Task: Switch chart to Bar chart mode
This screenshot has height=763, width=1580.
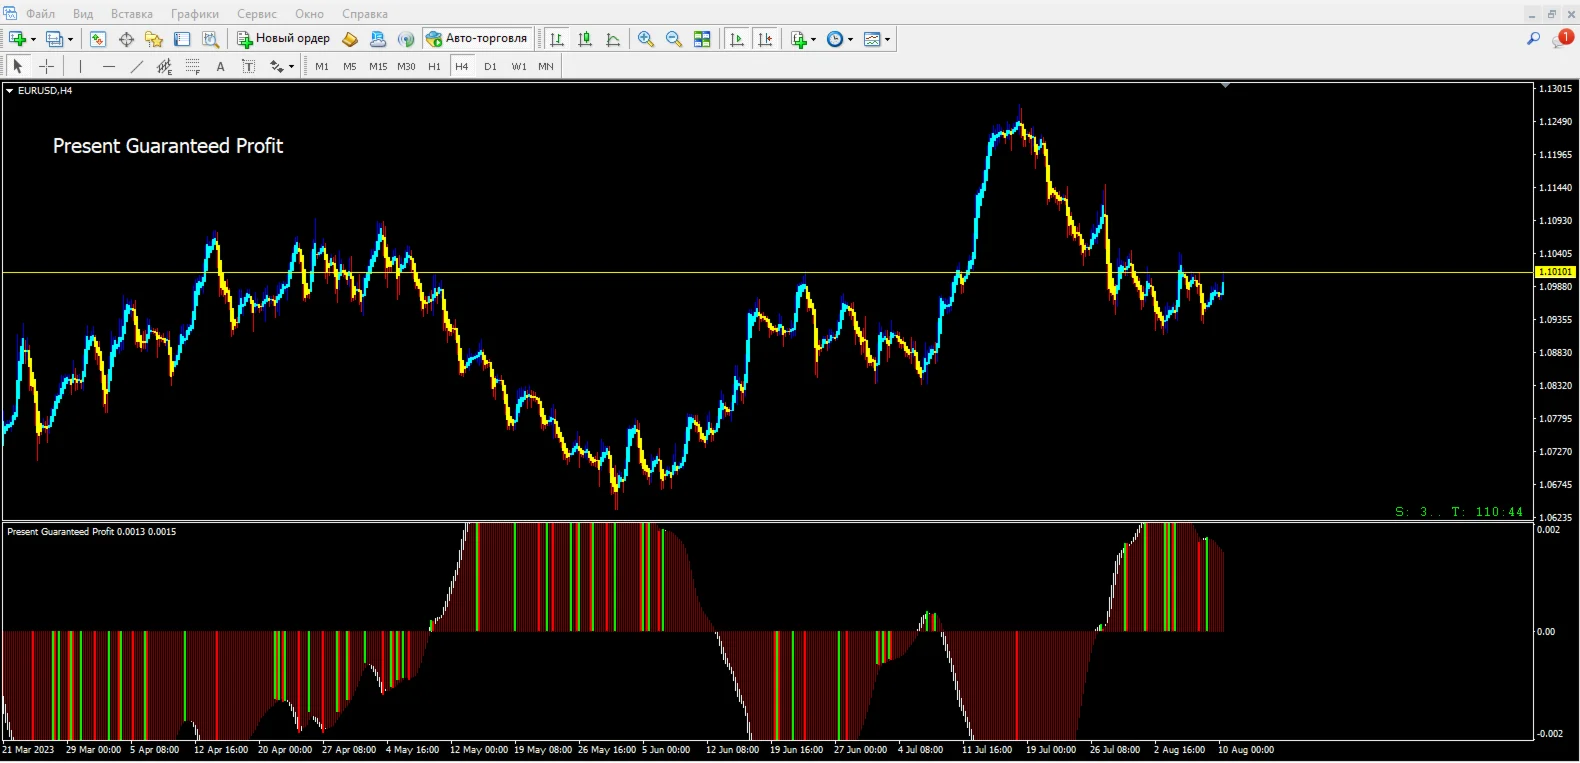Action: pyautogui.click(x=557, y=39)
